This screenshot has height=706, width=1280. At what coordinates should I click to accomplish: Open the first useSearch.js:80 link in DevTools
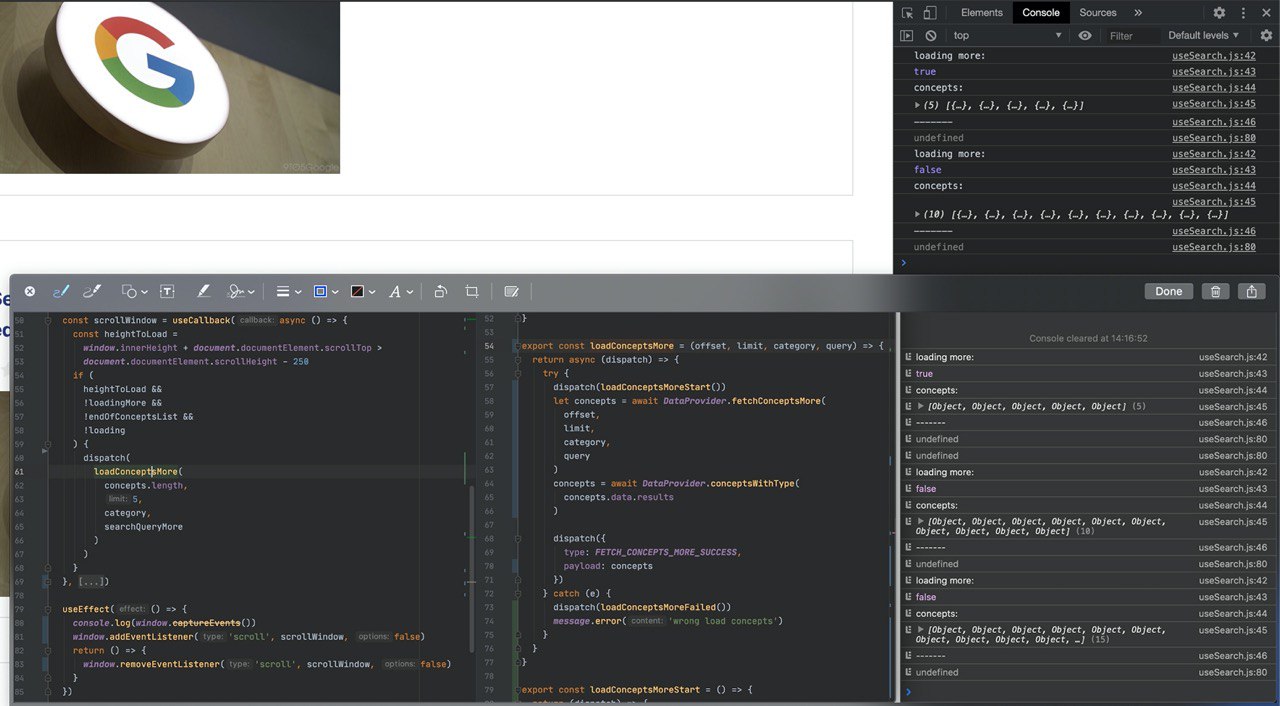[1213, 138]
